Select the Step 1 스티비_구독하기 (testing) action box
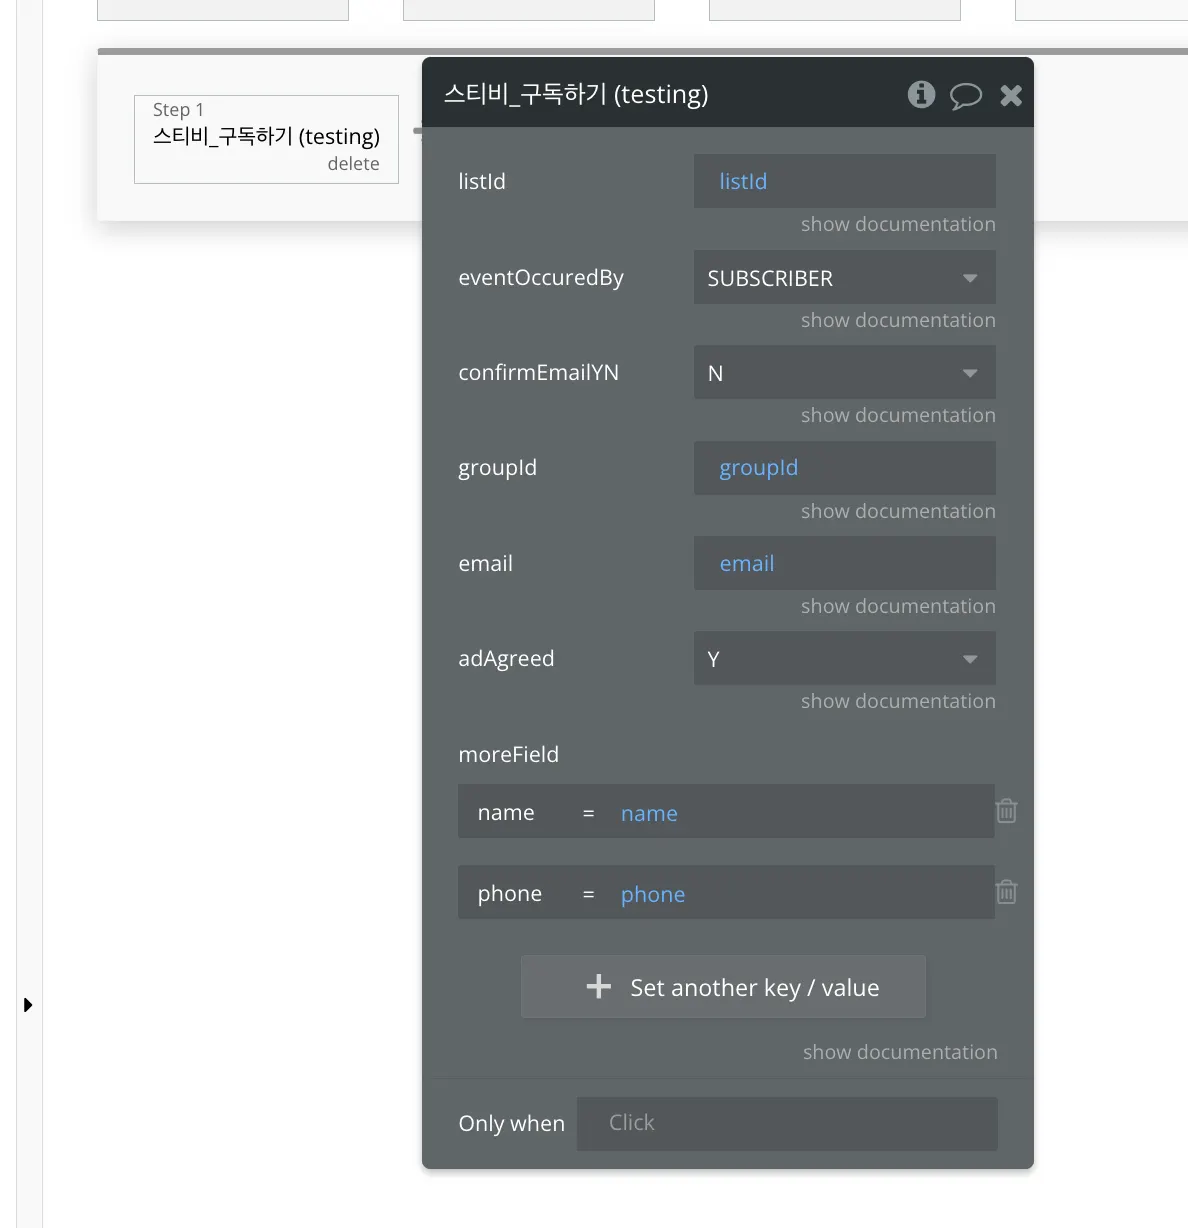This screenshot has width=1188, height=1228. point(266,139)
